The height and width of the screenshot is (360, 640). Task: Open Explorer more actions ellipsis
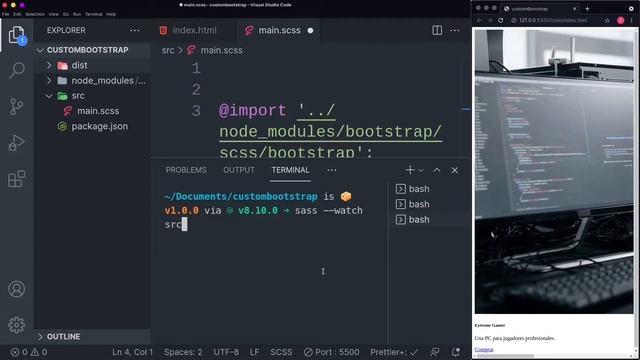pyautogui.click(x=135, y=31)
